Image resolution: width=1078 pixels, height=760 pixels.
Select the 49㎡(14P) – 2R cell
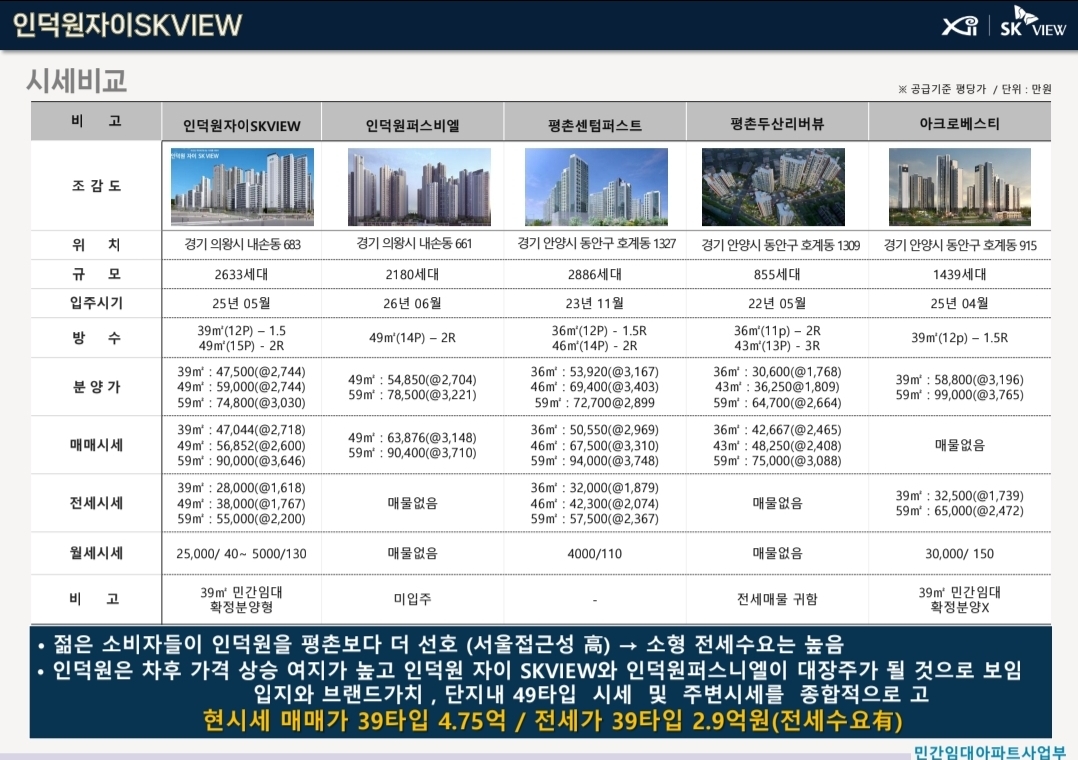(412, 338)
